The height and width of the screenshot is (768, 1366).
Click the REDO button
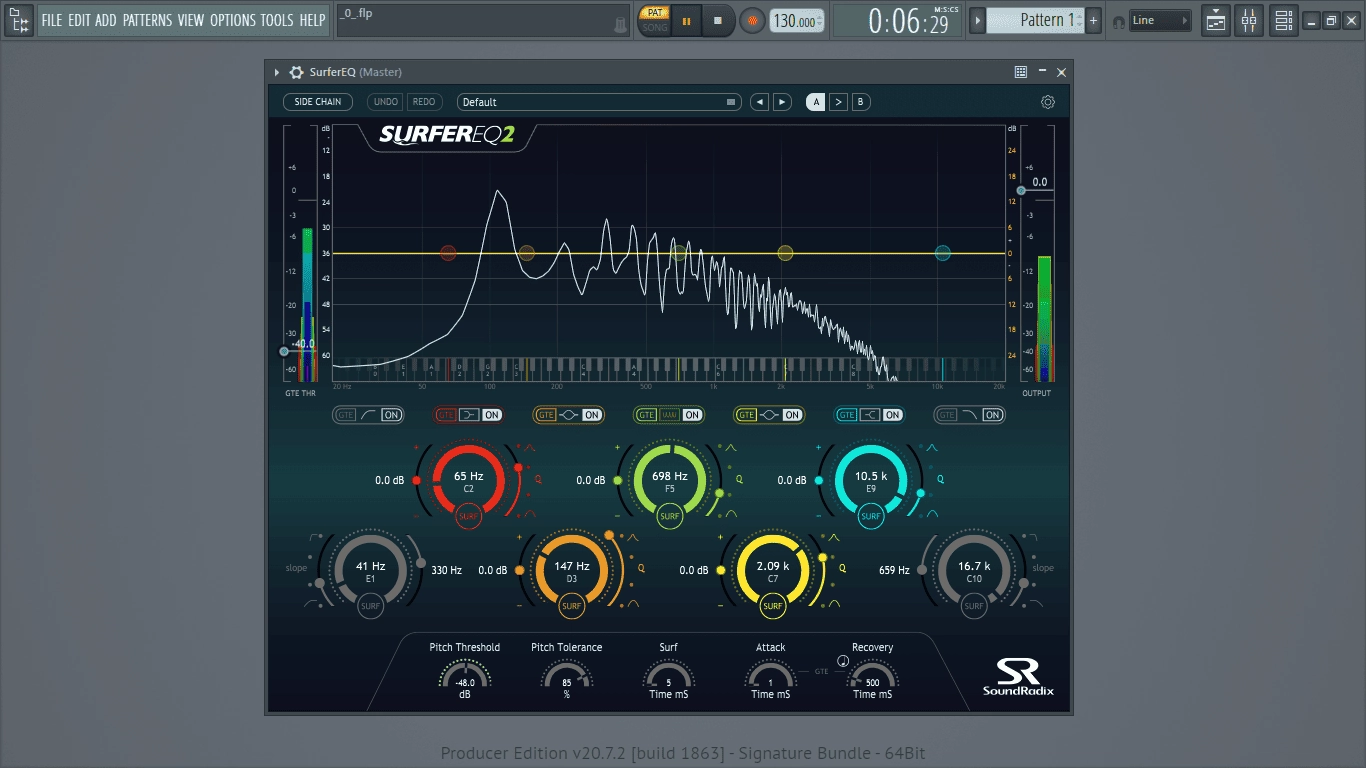[x=424, y=102]
